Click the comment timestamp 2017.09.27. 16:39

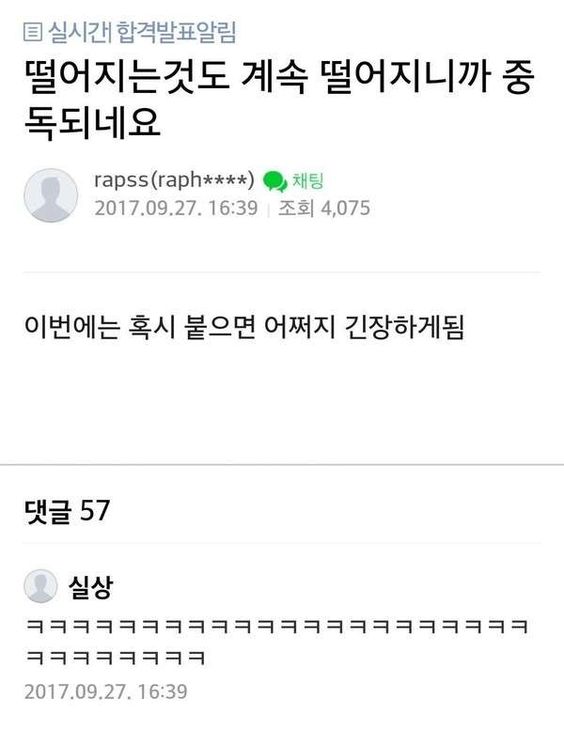(106, 692)
